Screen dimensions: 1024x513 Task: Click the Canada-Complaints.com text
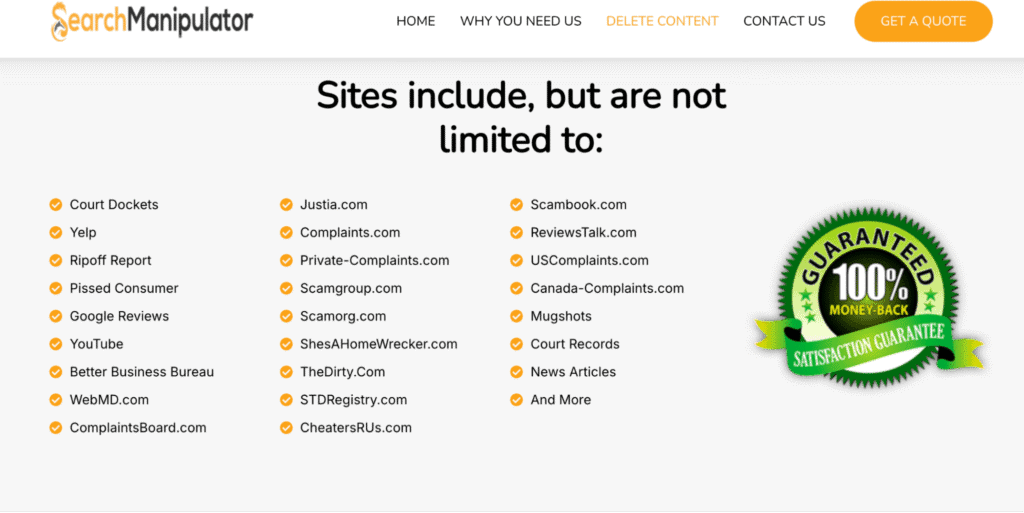pyautogui.click(x=607, y=288)
